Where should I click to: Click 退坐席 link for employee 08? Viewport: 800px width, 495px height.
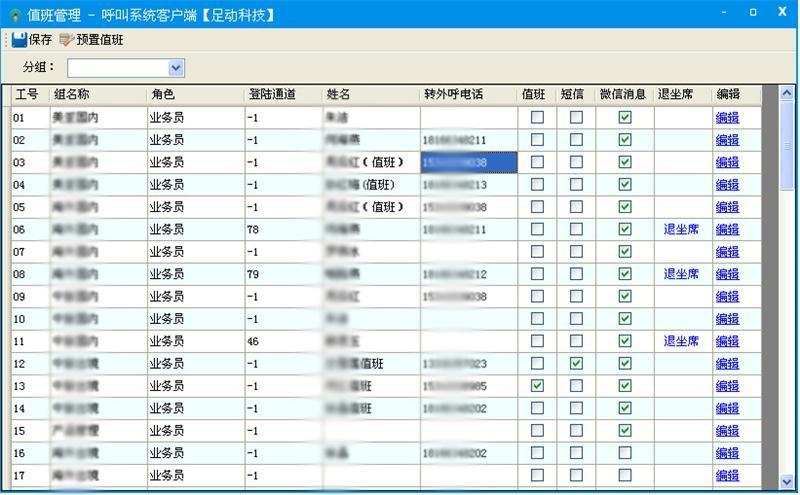(x=681, y=275)
